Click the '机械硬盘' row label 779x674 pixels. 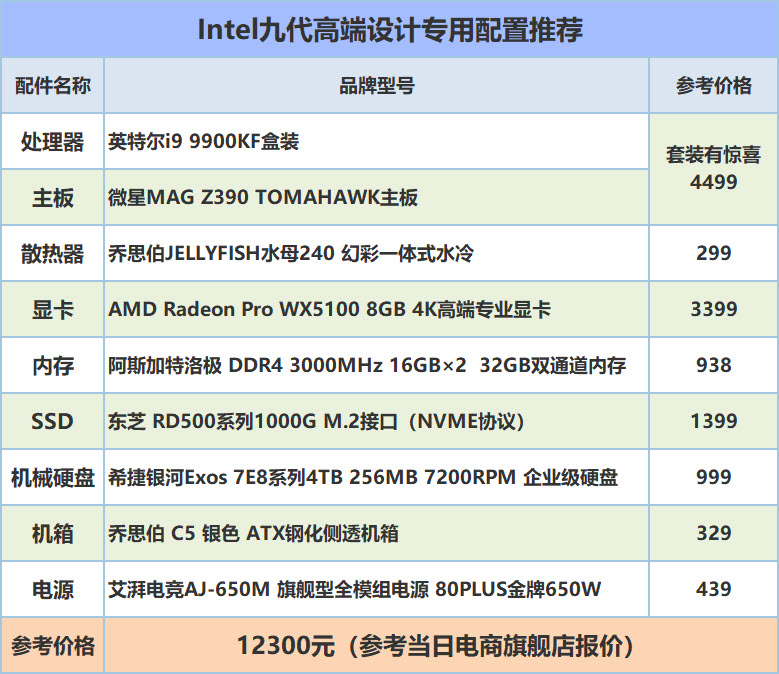[x=53, y=477]
